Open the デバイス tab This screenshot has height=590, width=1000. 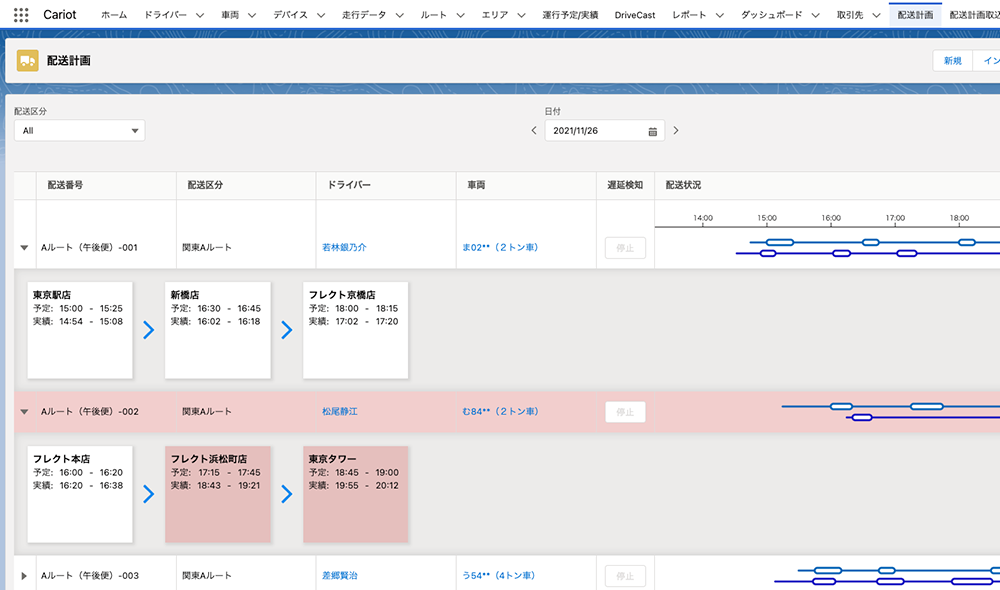(x=290, y=15)
